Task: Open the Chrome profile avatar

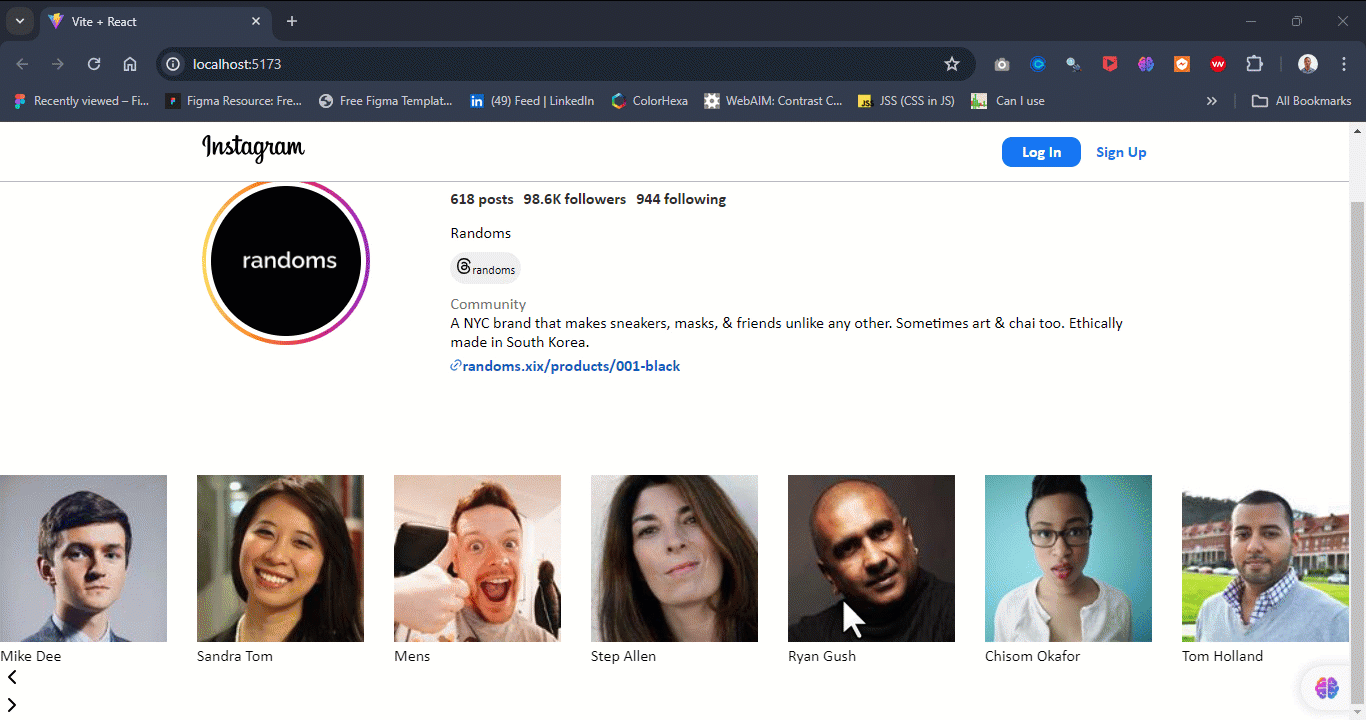Action: (1308, 64)
